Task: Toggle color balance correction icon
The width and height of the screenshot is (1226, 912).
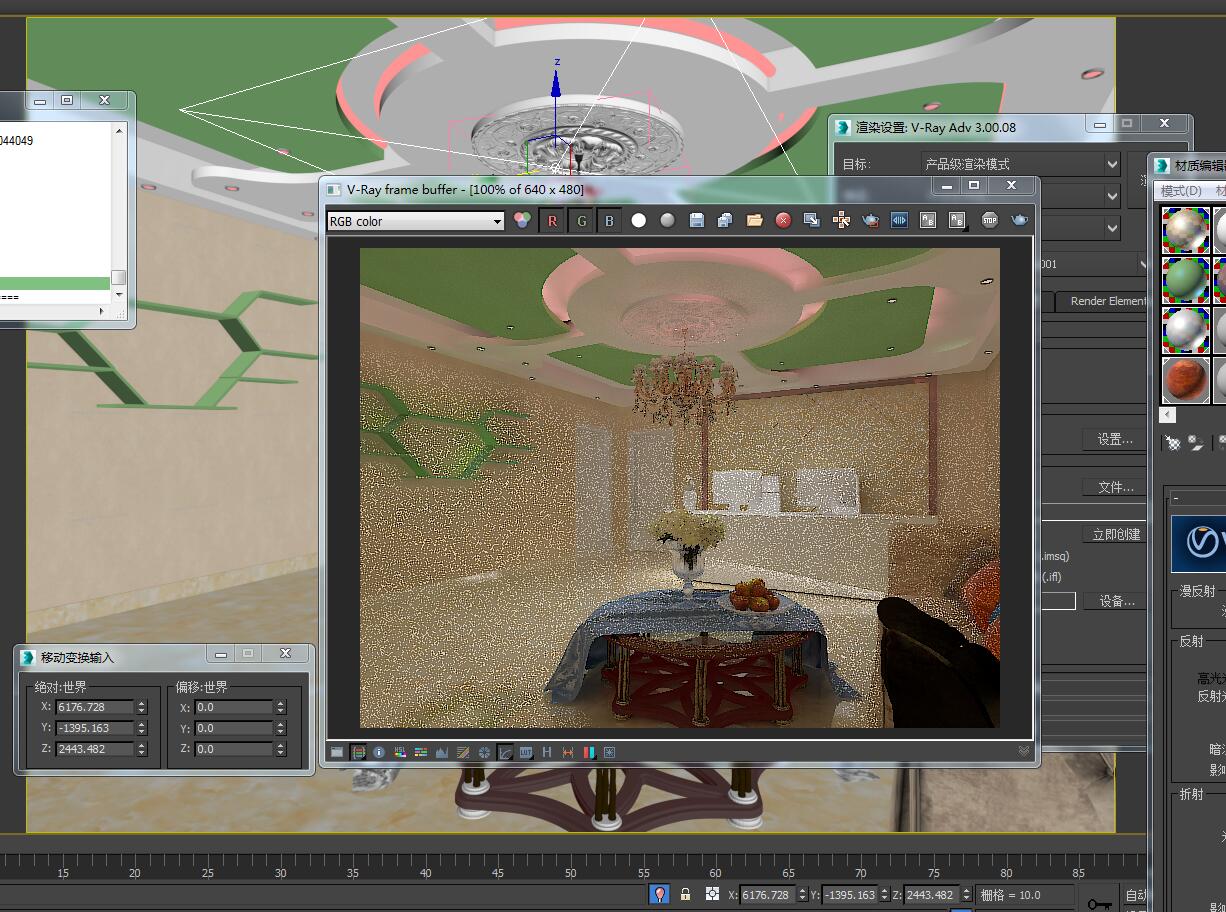Action: pyautogui.click(x=421, y=752)
